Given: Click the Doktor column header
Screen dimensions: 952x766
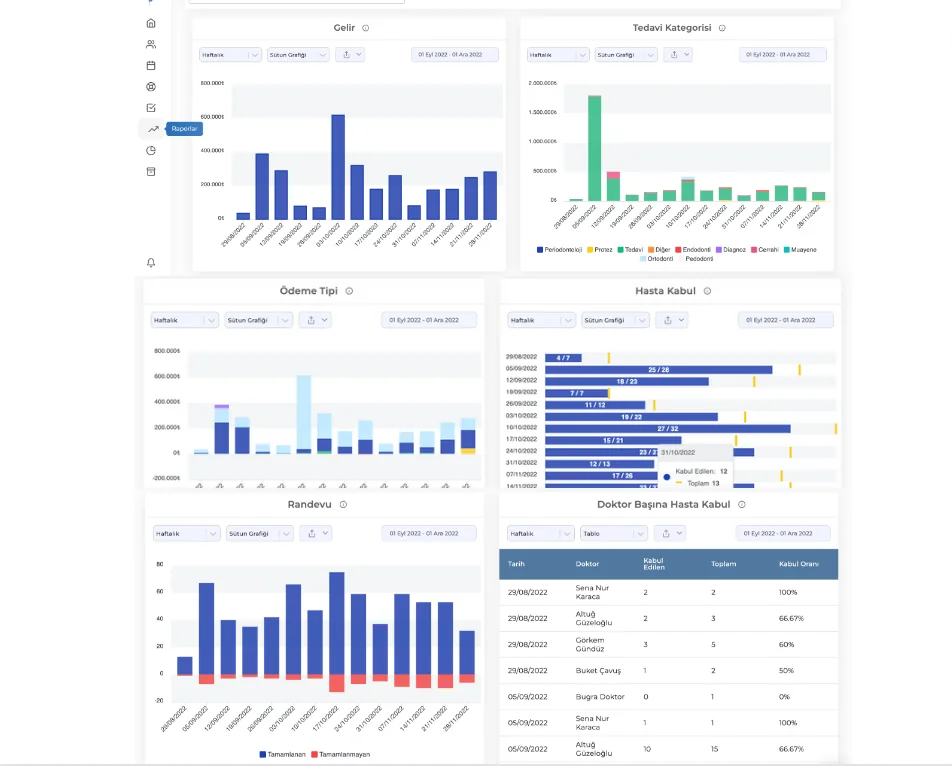Looking at the screenshot, I should tap(587, 564).
